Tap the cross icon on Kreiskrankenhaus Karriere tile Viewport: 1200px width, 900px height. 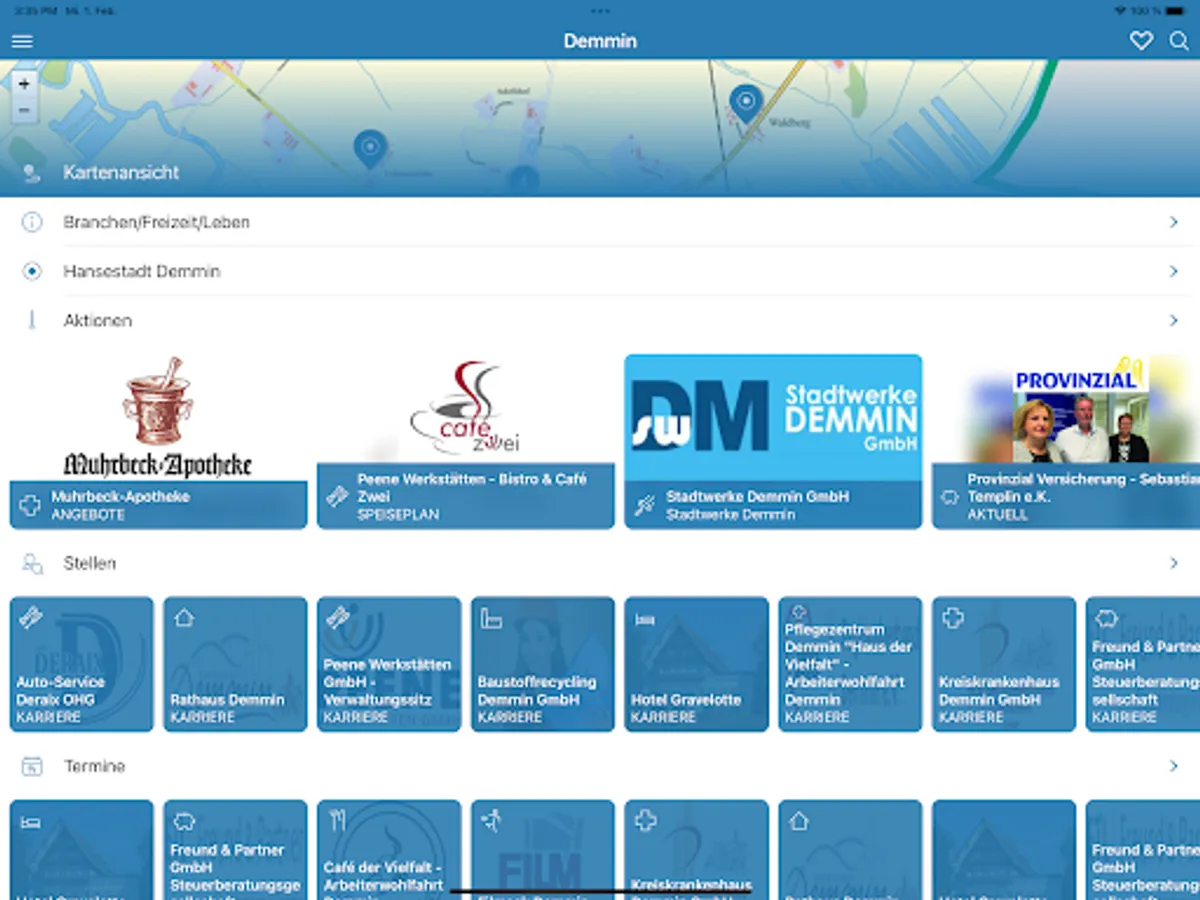click(x=953, y=618)
